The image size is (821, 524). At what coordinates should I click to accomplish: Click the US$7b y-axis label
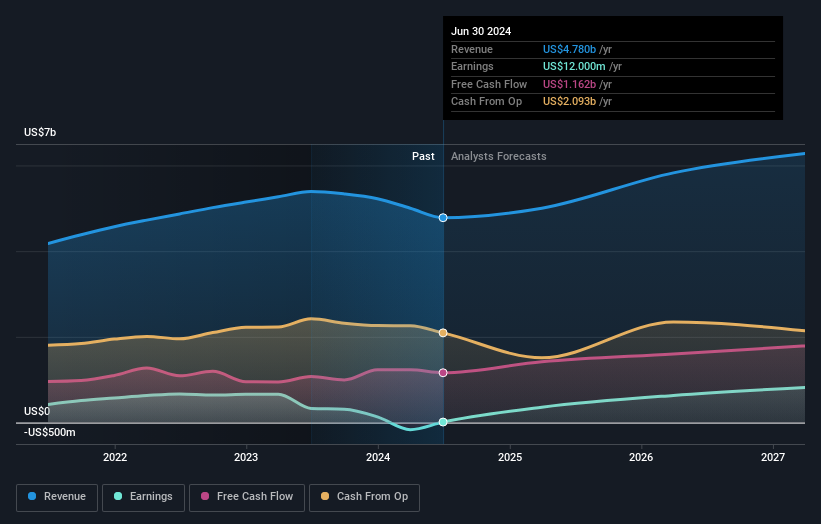tap(40, 132)
